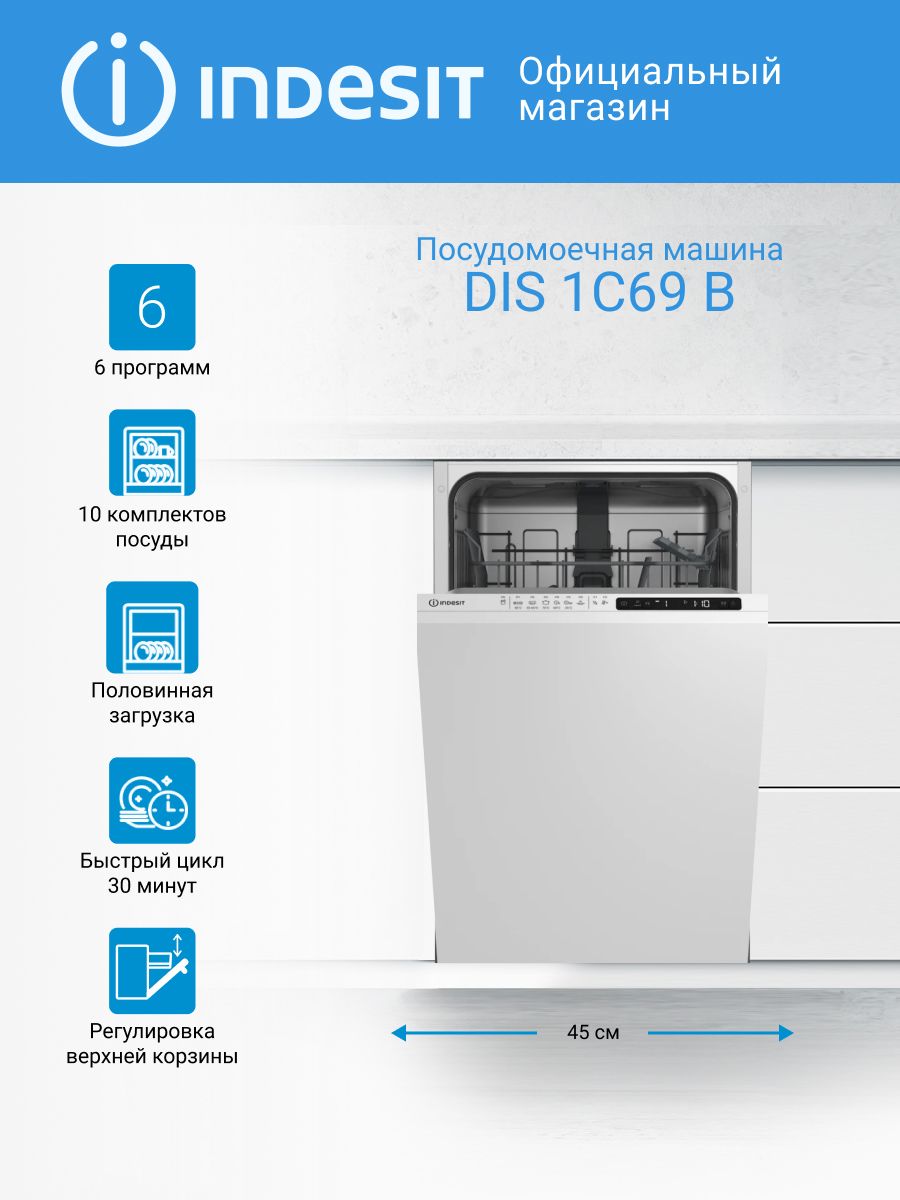This screenshot has height=1200, width=900.
Task: Click the 10 place settings dish rack icon
Action: tap(152, 452)
